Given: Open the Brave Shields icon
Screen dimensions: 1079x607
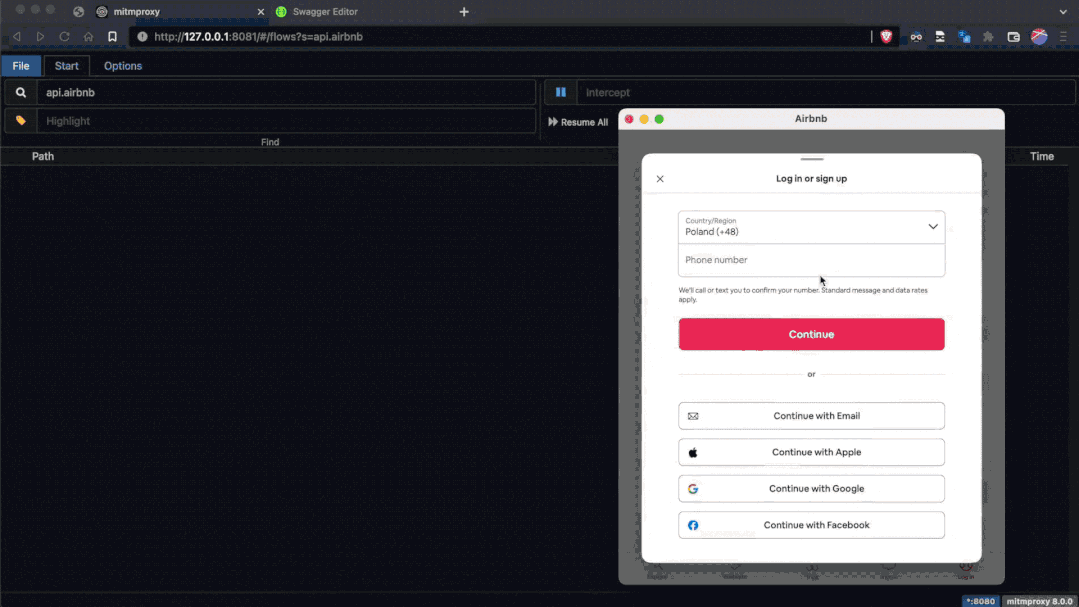Looking at the screenshot, I should tap(886, 36).
